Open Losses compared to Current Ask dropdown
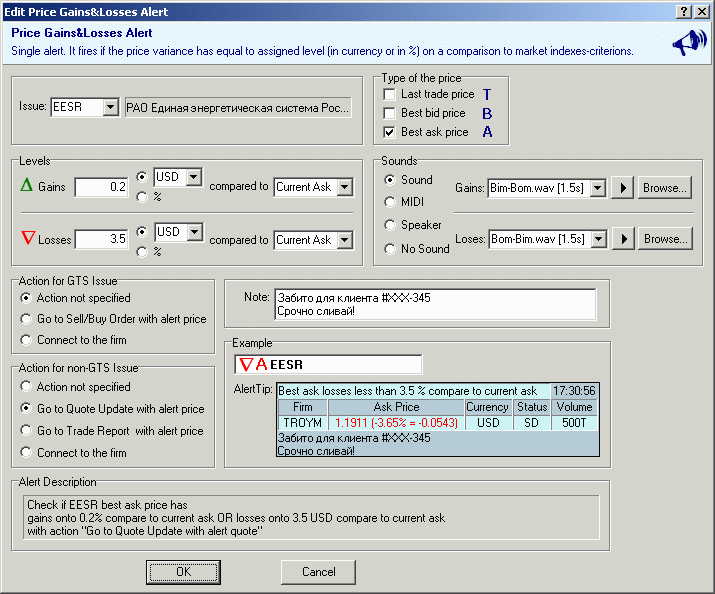The width and height of the screenshot is (715, 594). pos(345,240)
